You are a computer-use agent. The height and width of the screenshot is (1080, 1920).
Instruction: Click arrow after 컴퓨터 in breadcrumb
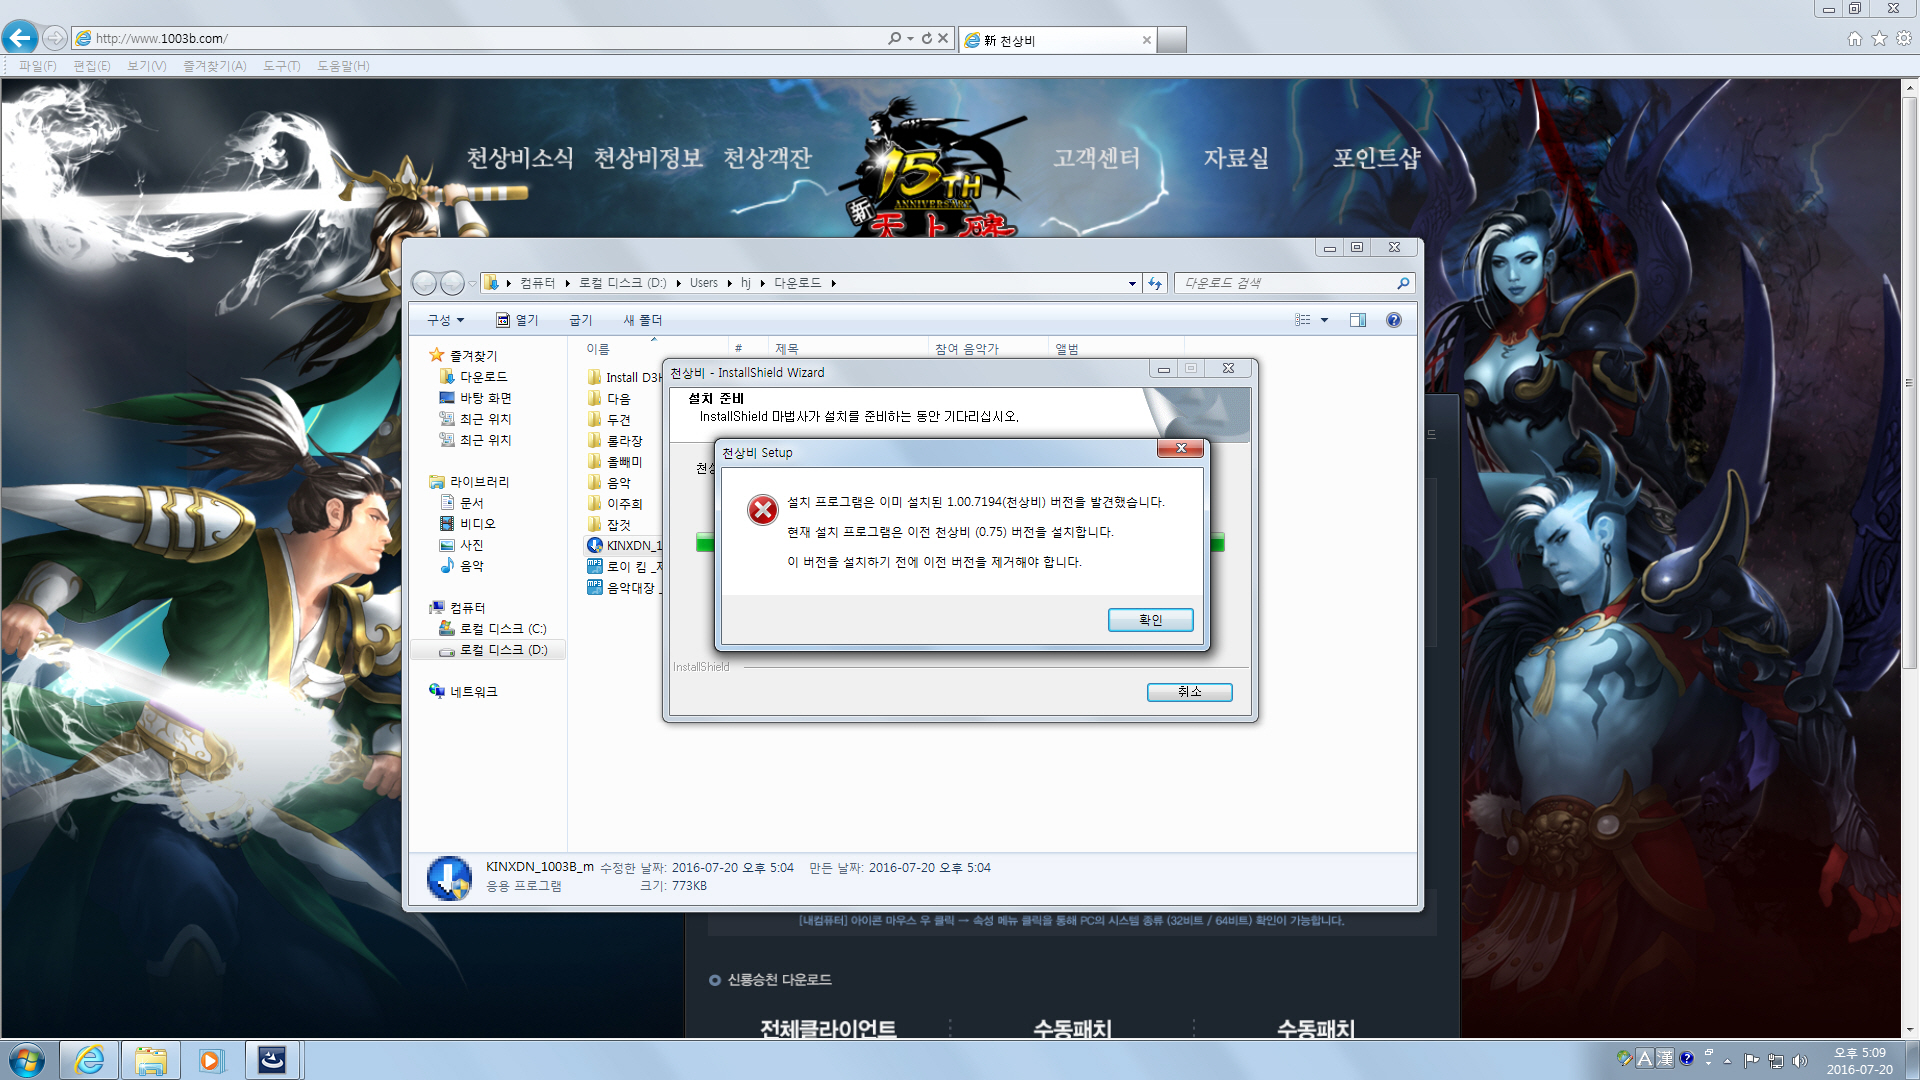click(x=567, y=283)
